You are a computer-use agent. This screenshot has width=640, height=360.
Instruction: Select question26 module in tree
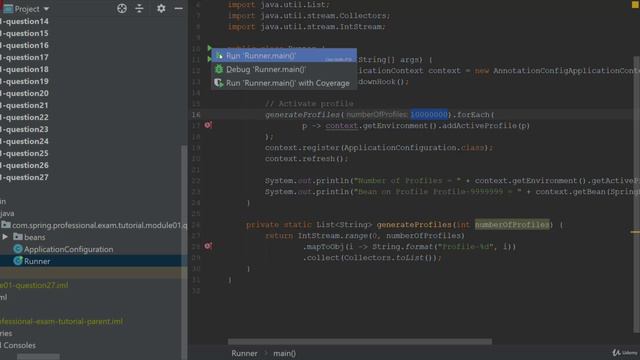point(24,165)
